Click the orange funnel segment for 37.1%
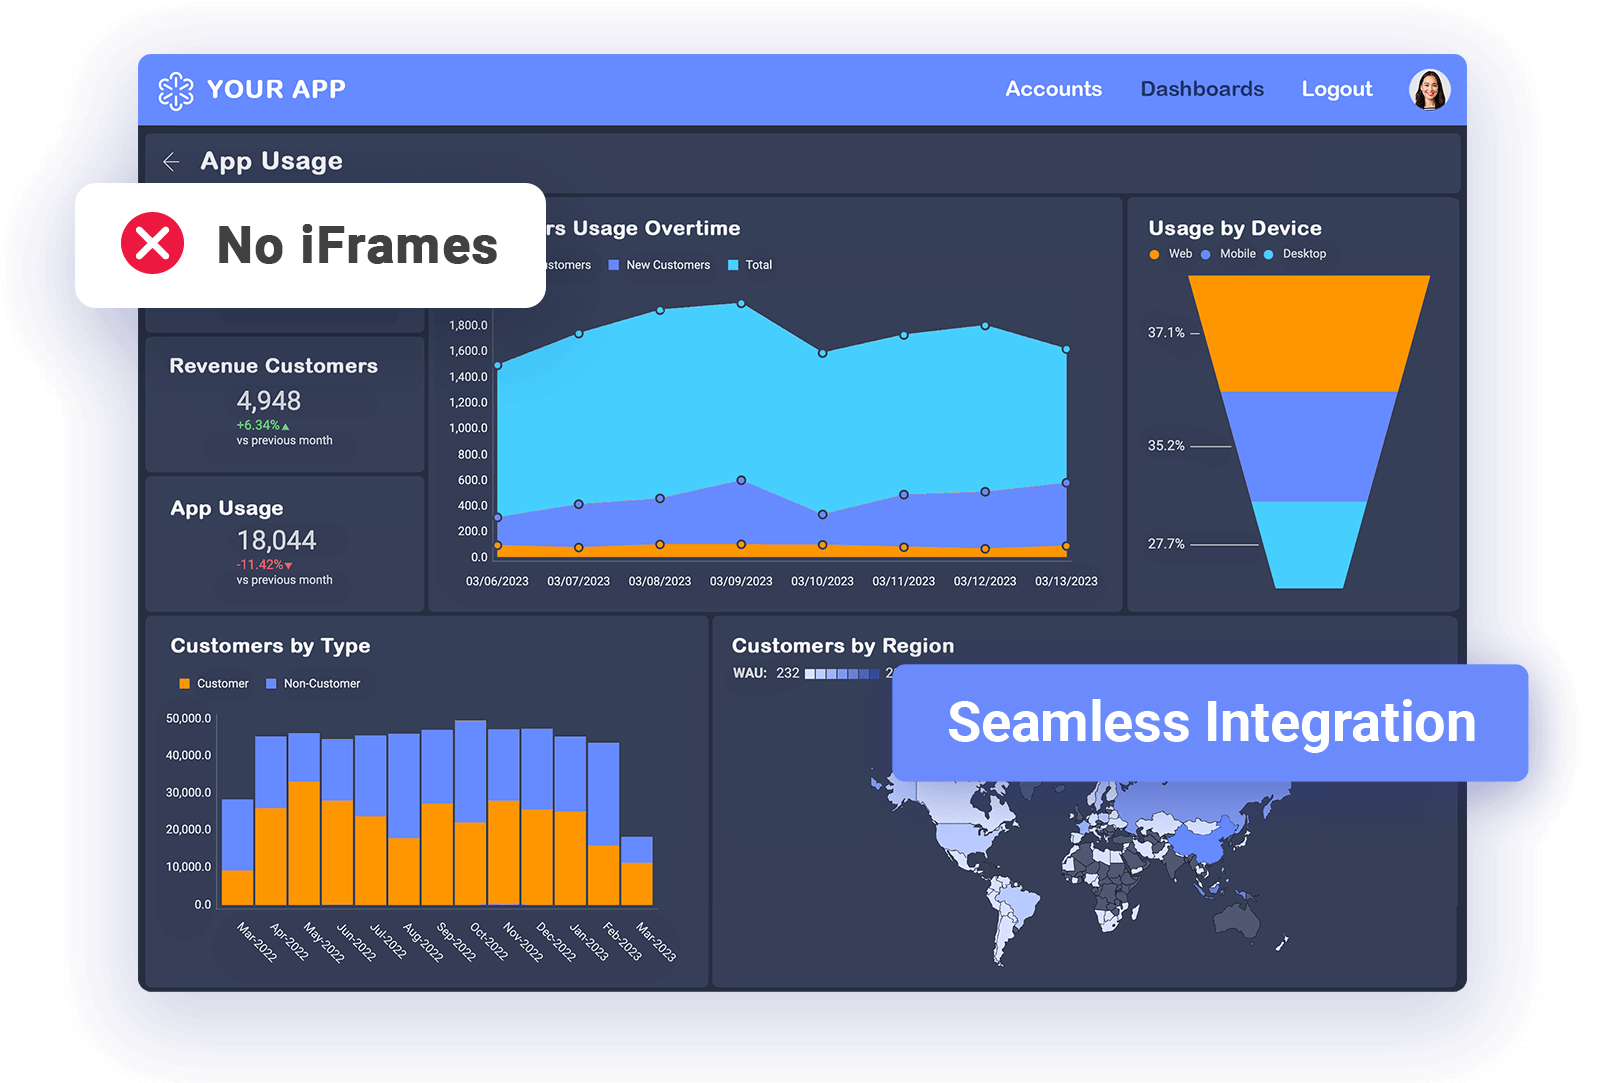 click(x=1309, y=333)
